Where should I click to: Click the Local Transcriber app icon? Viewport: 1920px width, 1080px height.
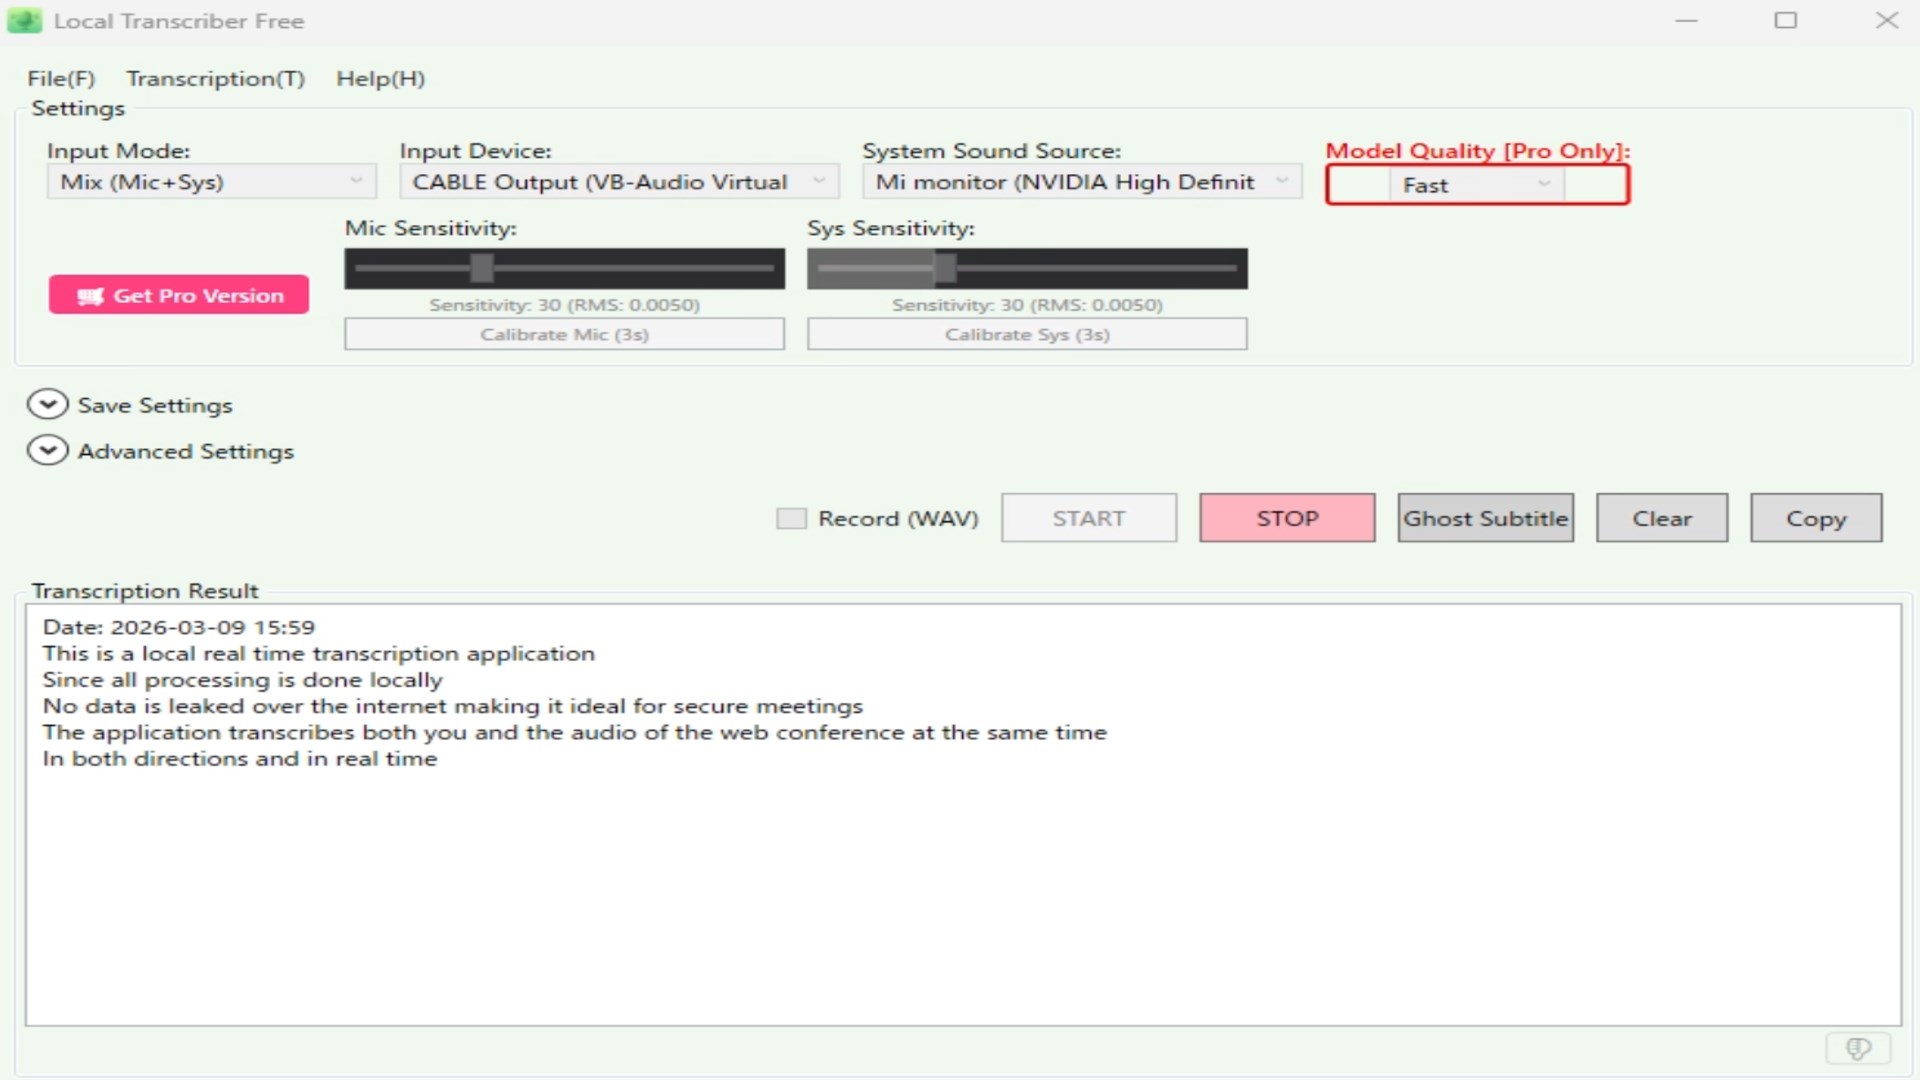pos(24,21)
